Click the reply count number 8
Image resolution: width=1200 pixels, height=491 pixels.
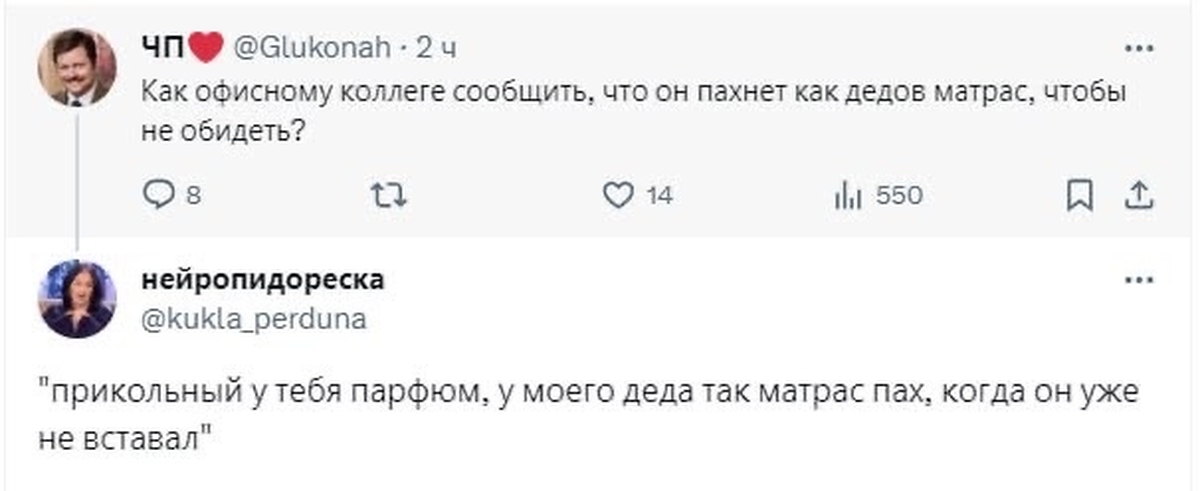tap(194, 196)
